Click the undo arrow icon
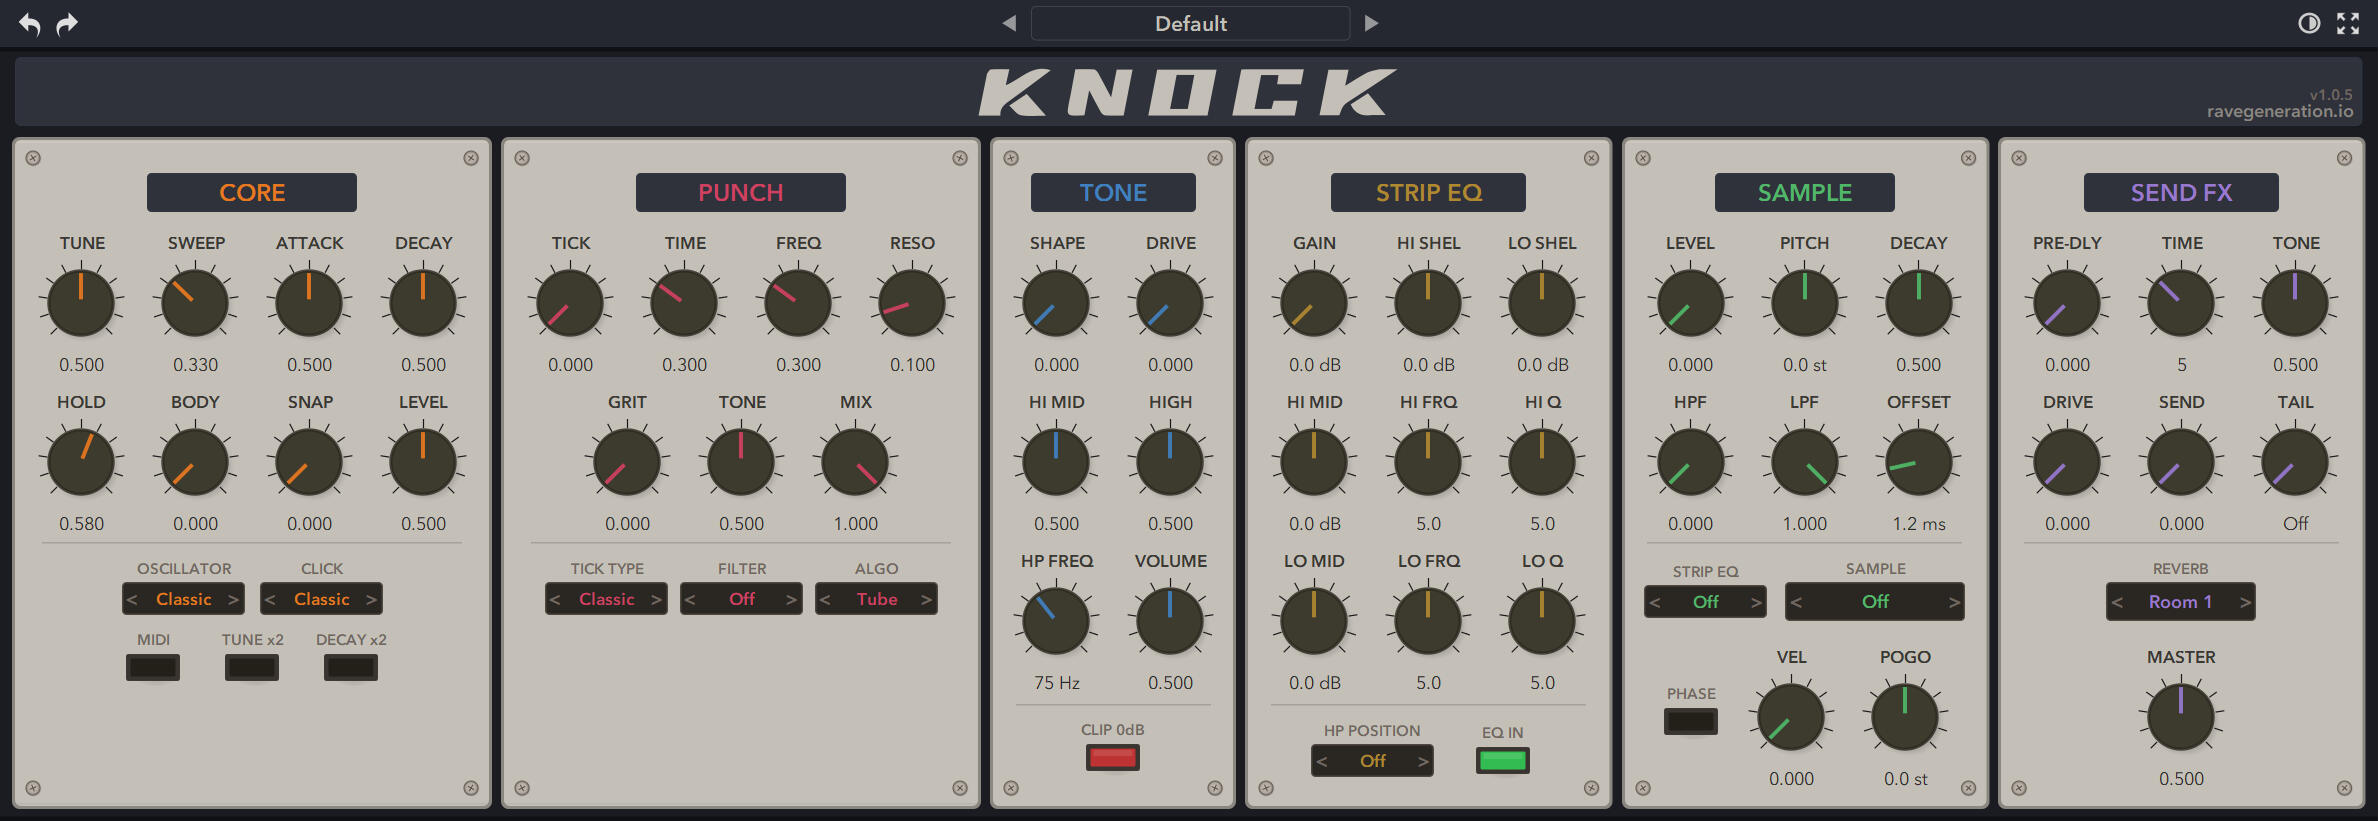This screenshot has height=821, width=2378. 30,24
